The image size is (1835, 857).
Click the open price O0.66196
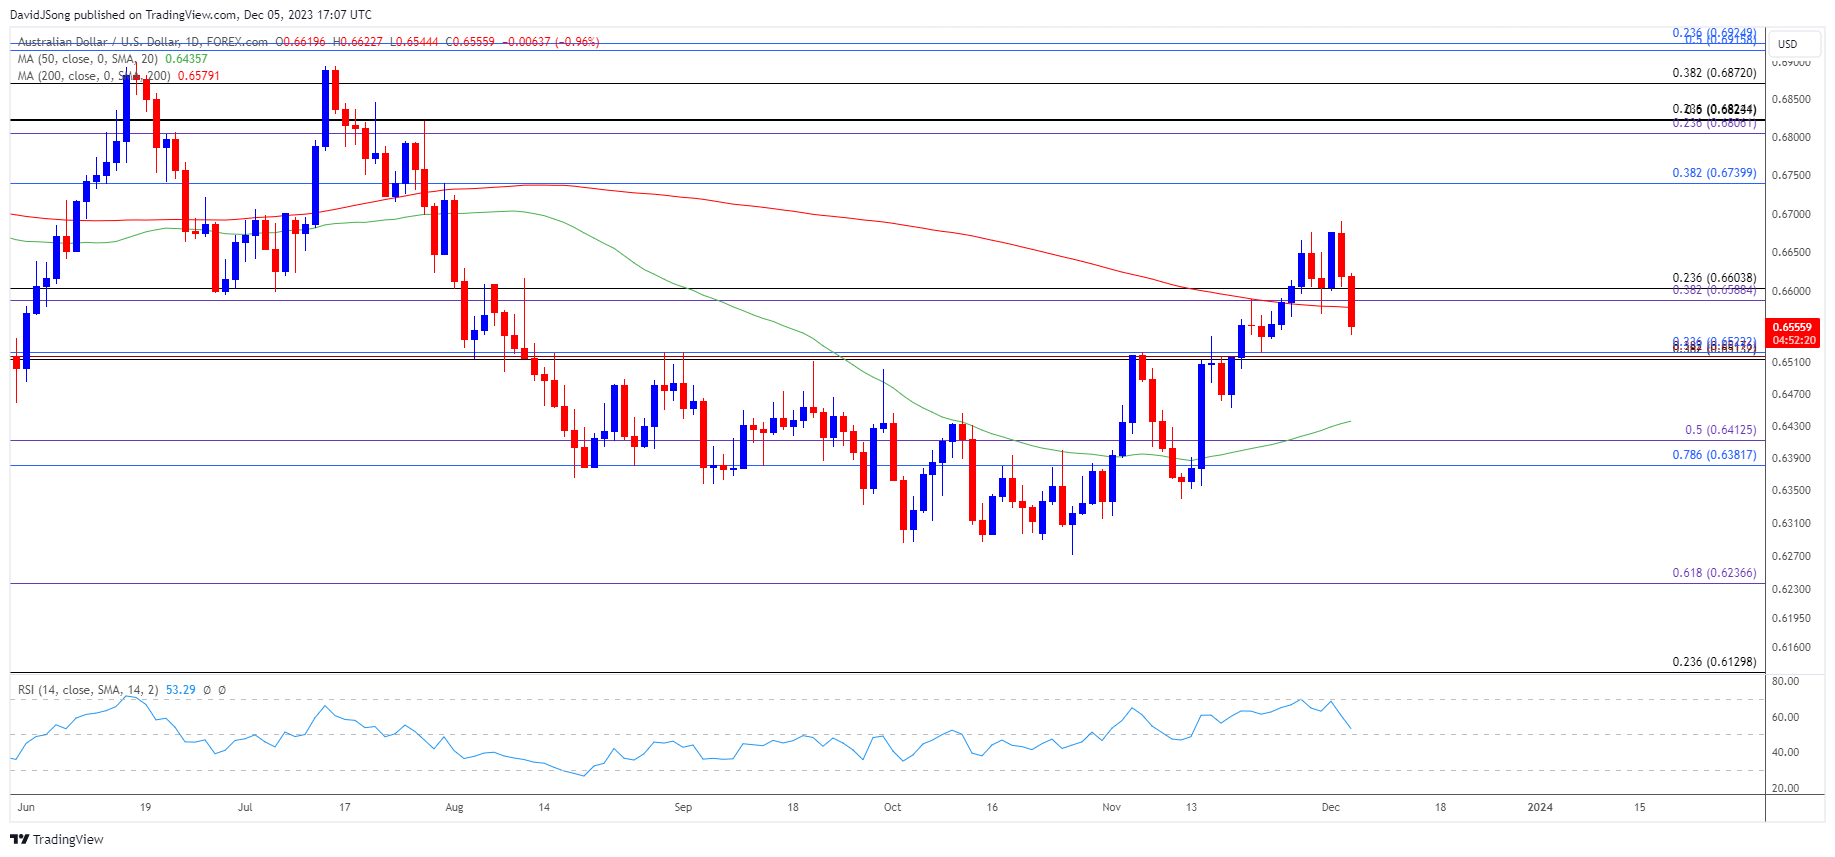click(x=301, y=42)
